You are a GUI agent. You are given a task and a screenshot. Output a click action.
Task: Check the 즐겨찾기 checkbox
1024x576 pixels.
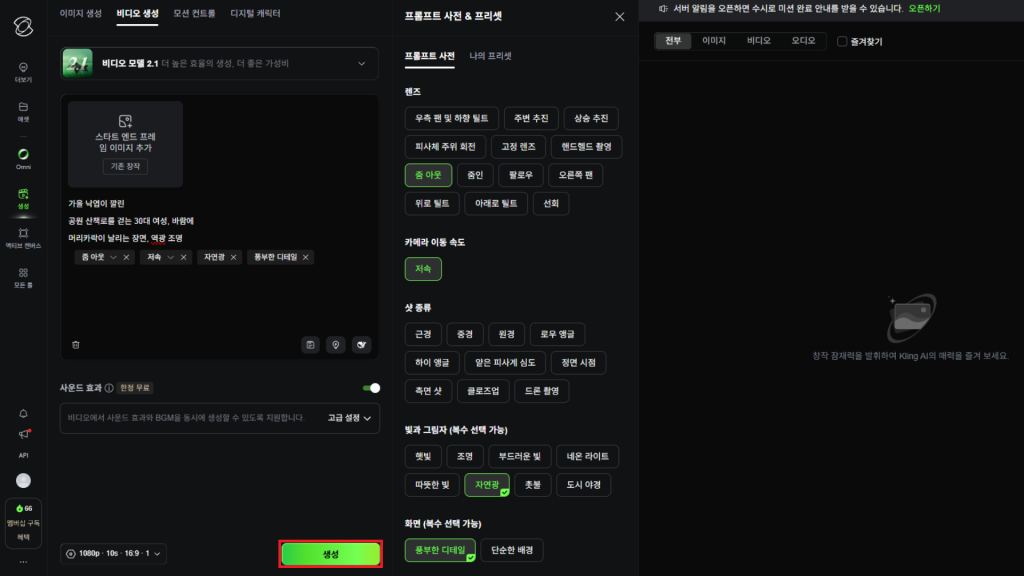point(841,41)
